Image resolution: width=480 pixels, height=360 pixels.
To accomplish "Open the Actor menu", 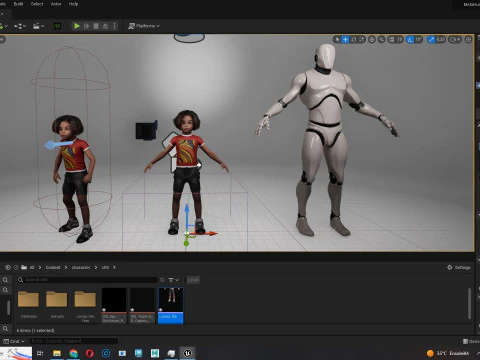I will click(56, 4).
